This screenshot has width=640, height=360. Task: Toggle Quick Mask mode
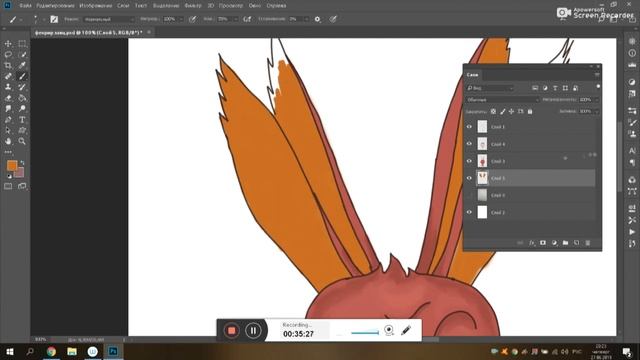[8, 186]
